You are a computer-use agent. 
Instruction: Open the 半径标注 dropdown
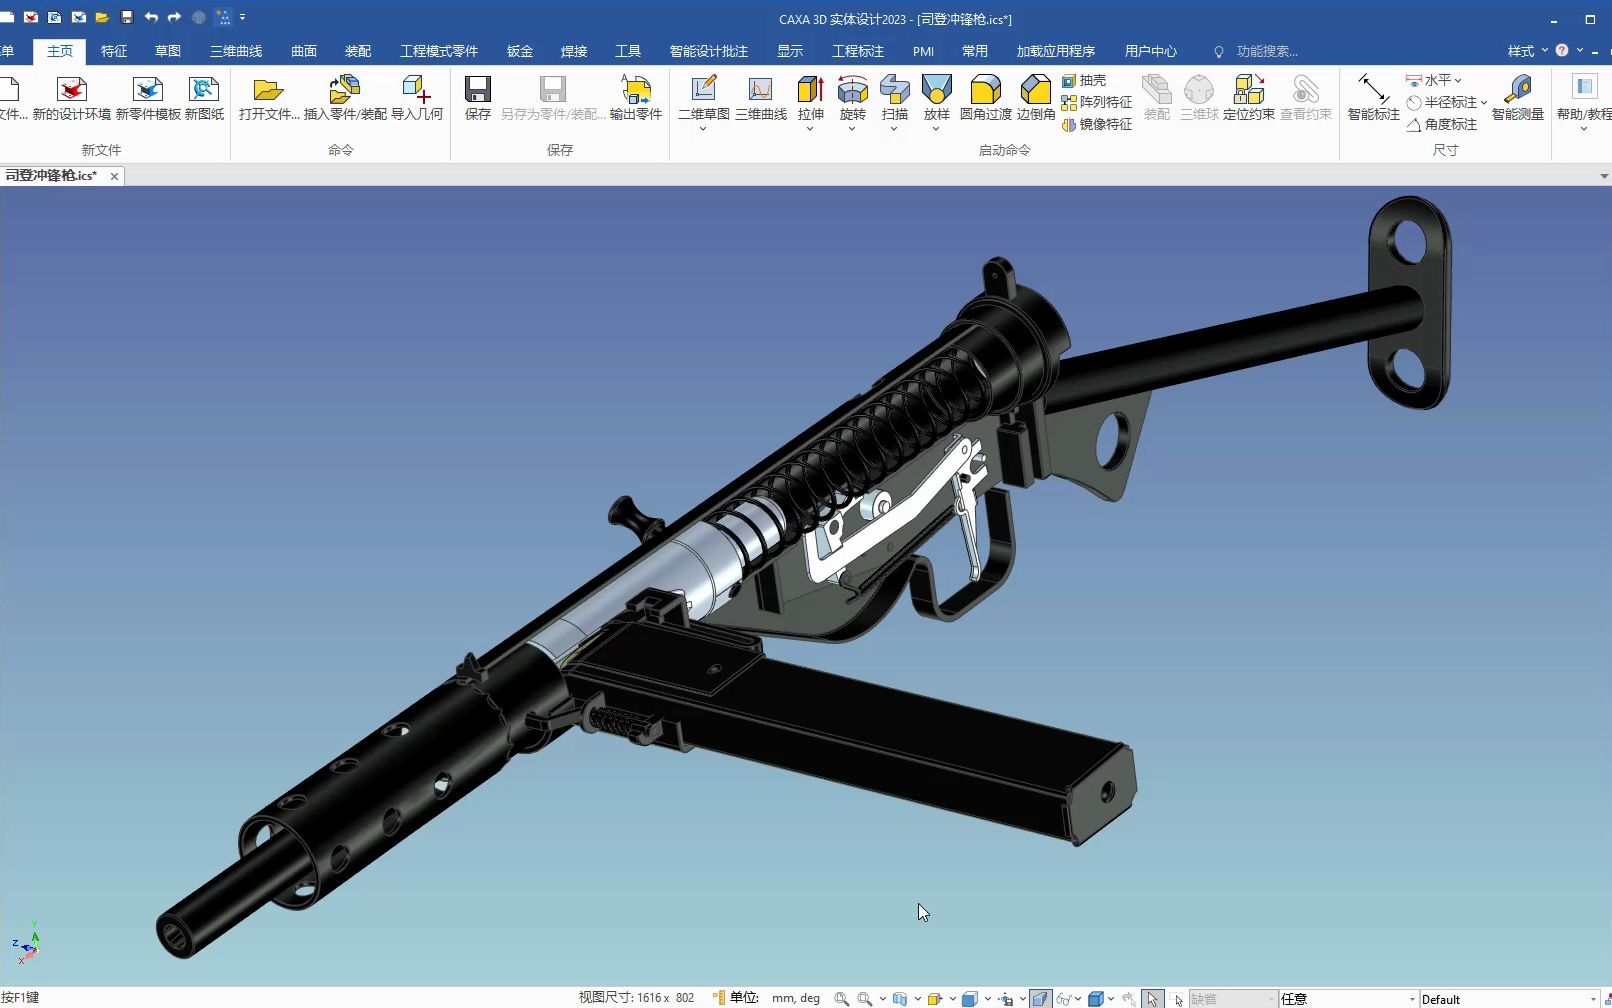[x=1483, y=102]
